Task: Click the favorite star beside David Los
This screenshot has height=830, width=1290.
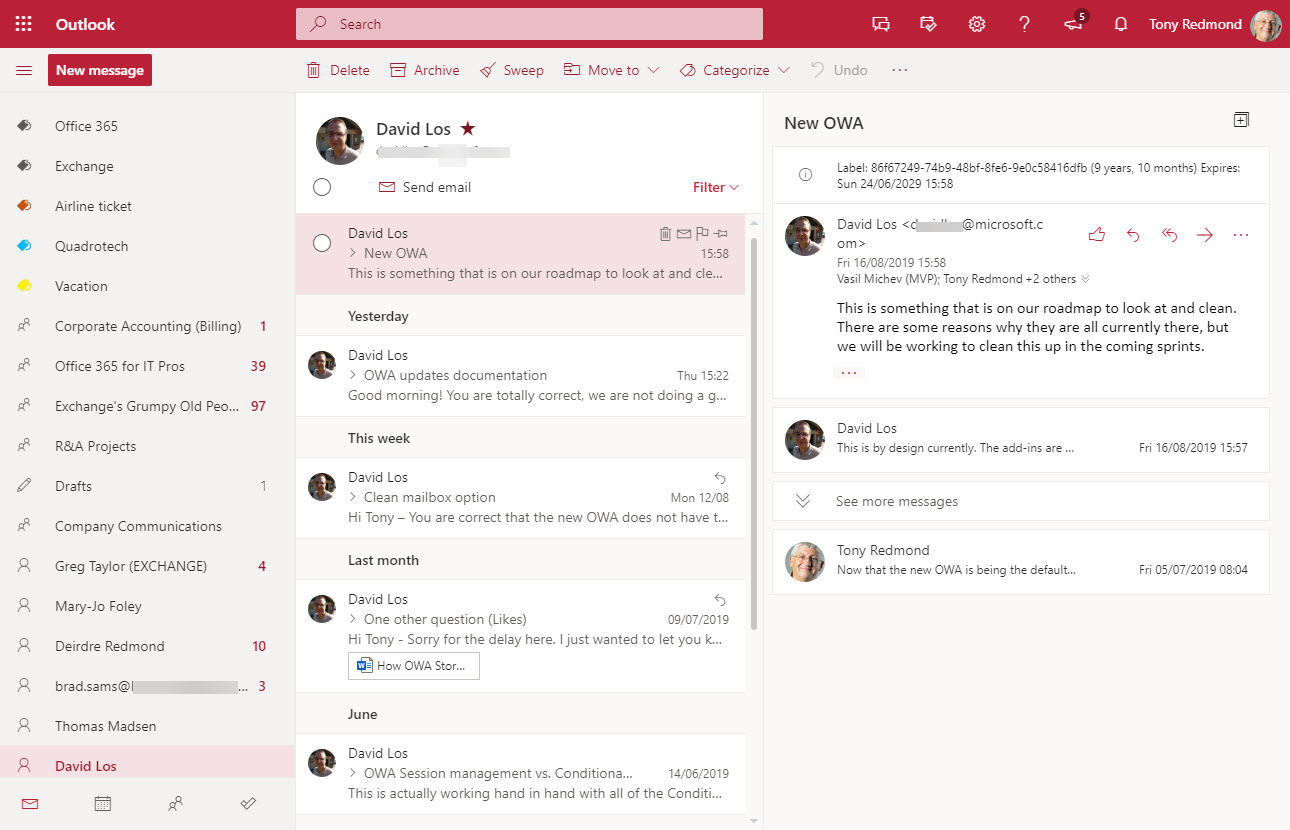Action: (x=468, y=129)
